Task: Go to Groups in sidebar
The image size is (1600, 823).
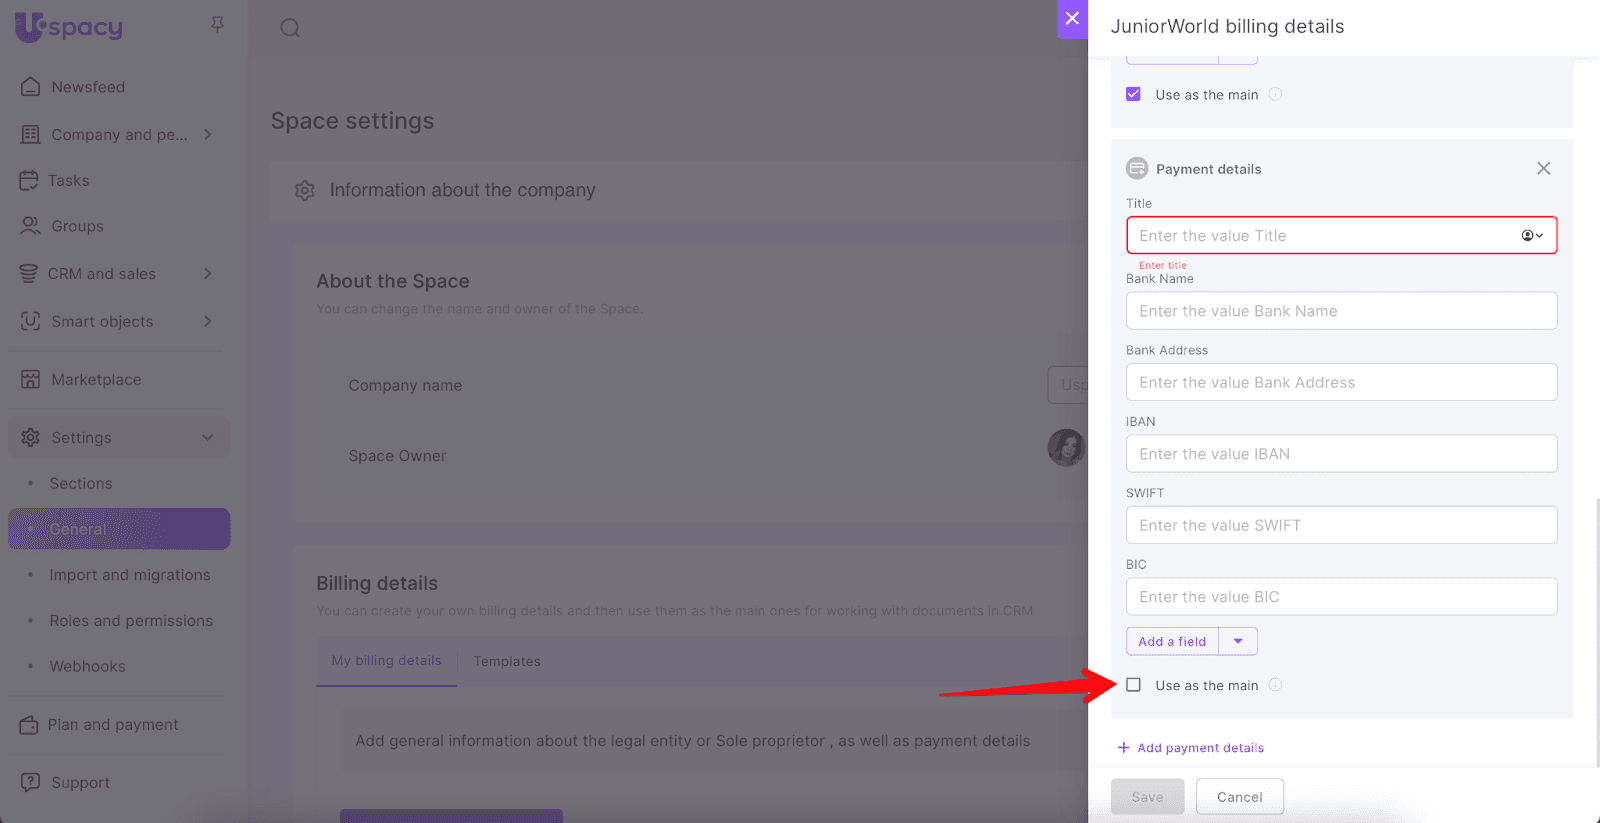Action: coord(77,227)
